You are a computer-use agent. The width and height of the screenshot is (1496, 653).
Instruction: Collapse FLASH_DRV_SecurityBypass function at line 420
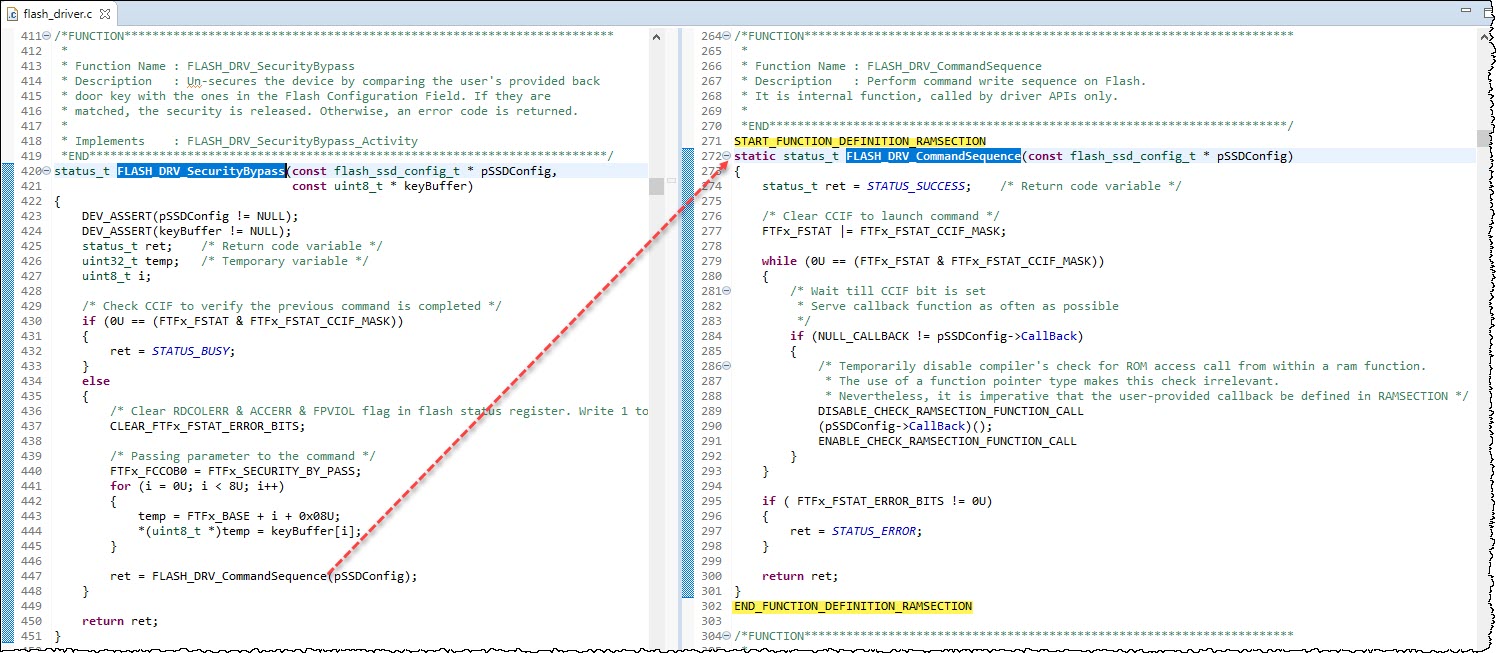[48, 171]
